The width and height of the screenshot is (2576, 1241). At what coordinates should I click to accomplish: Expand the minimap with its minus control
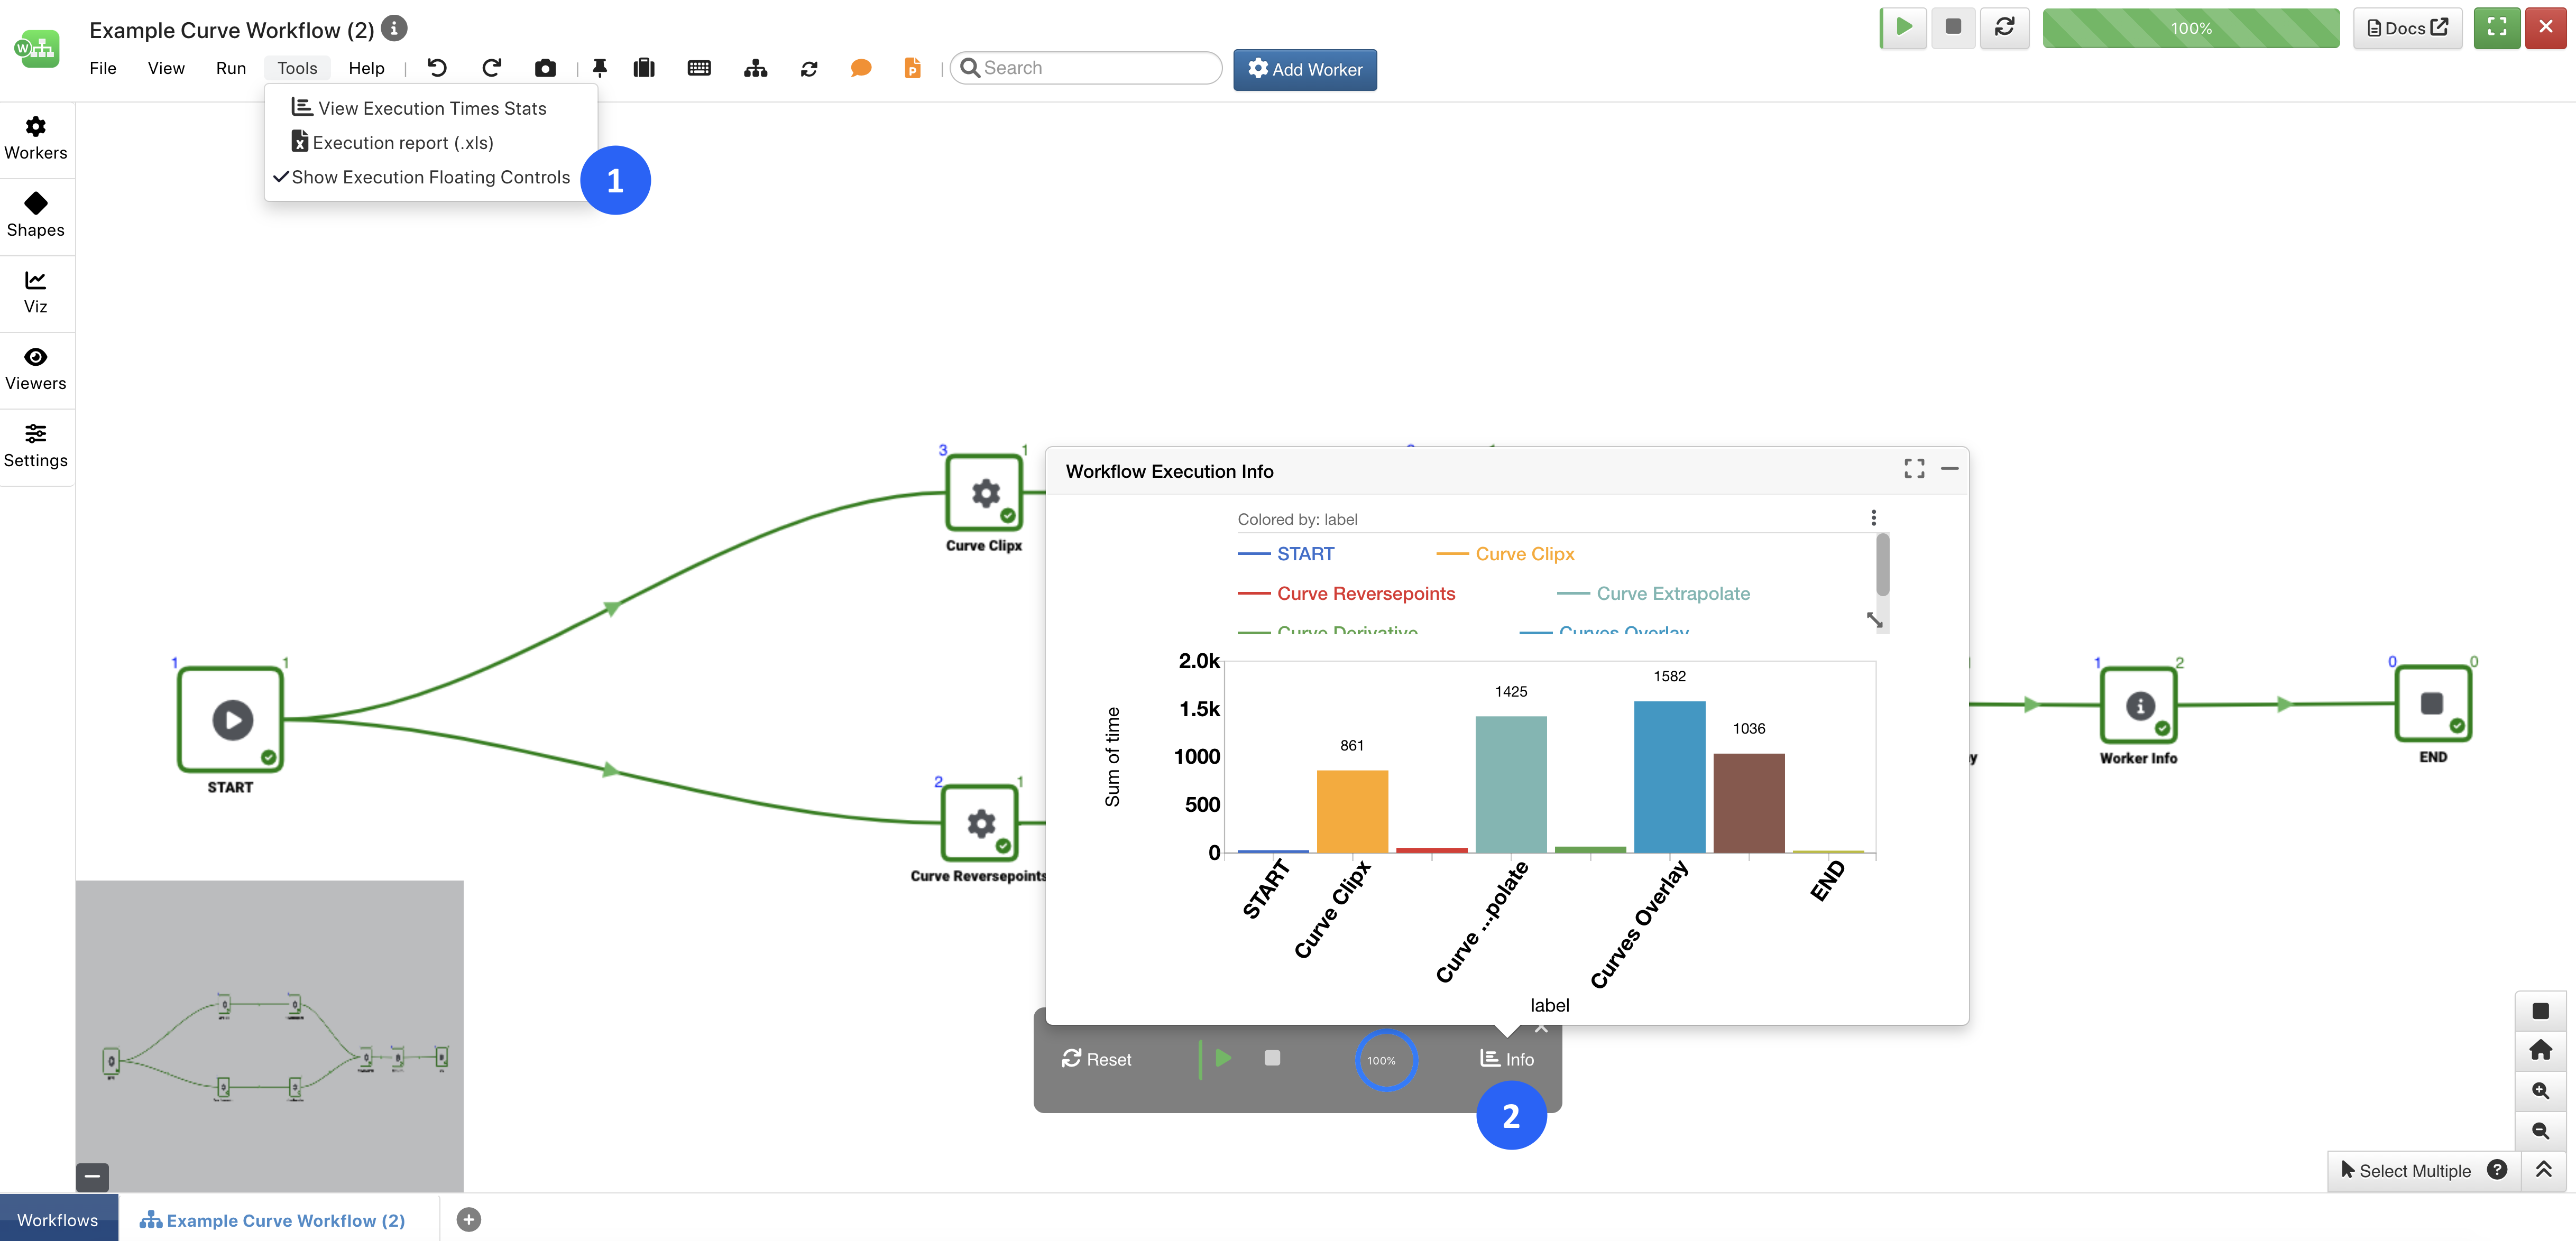(x=92, y=1177)
